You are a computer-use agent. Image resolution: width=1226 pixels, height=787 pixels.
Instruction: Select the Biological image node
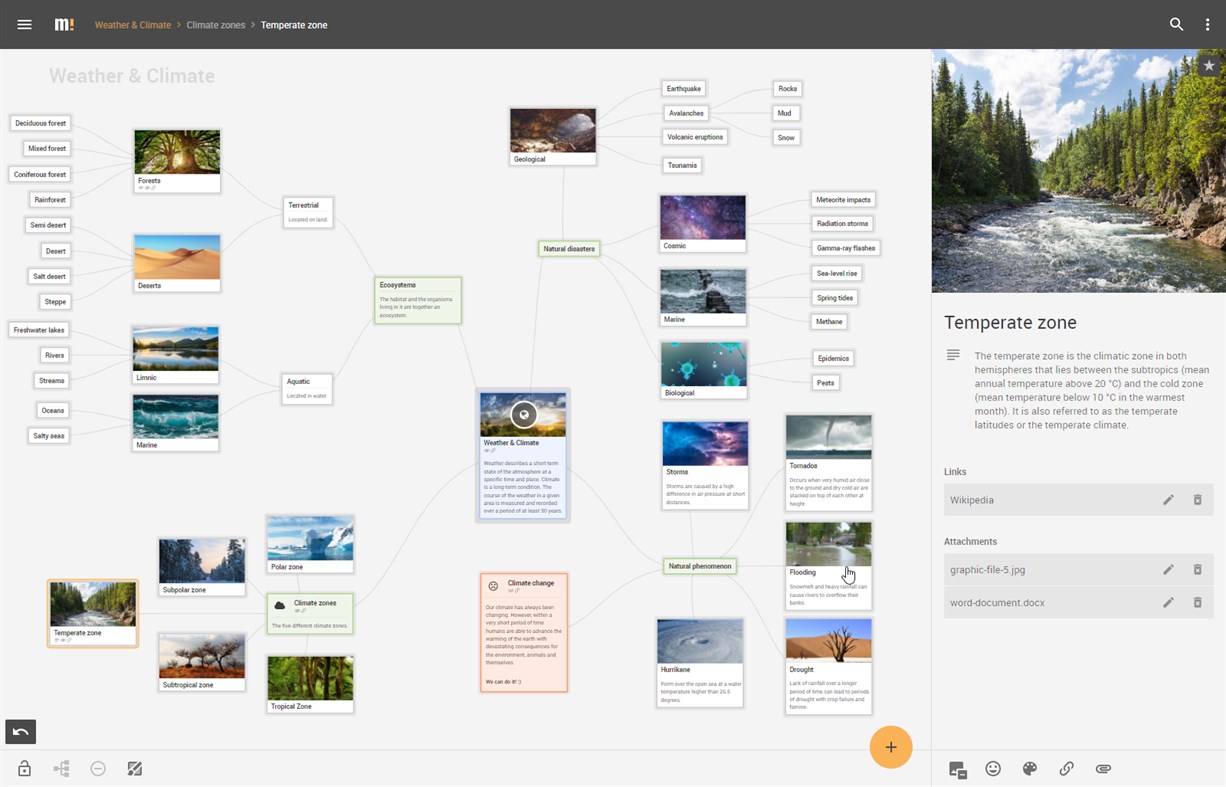click(x=703, y=370)
